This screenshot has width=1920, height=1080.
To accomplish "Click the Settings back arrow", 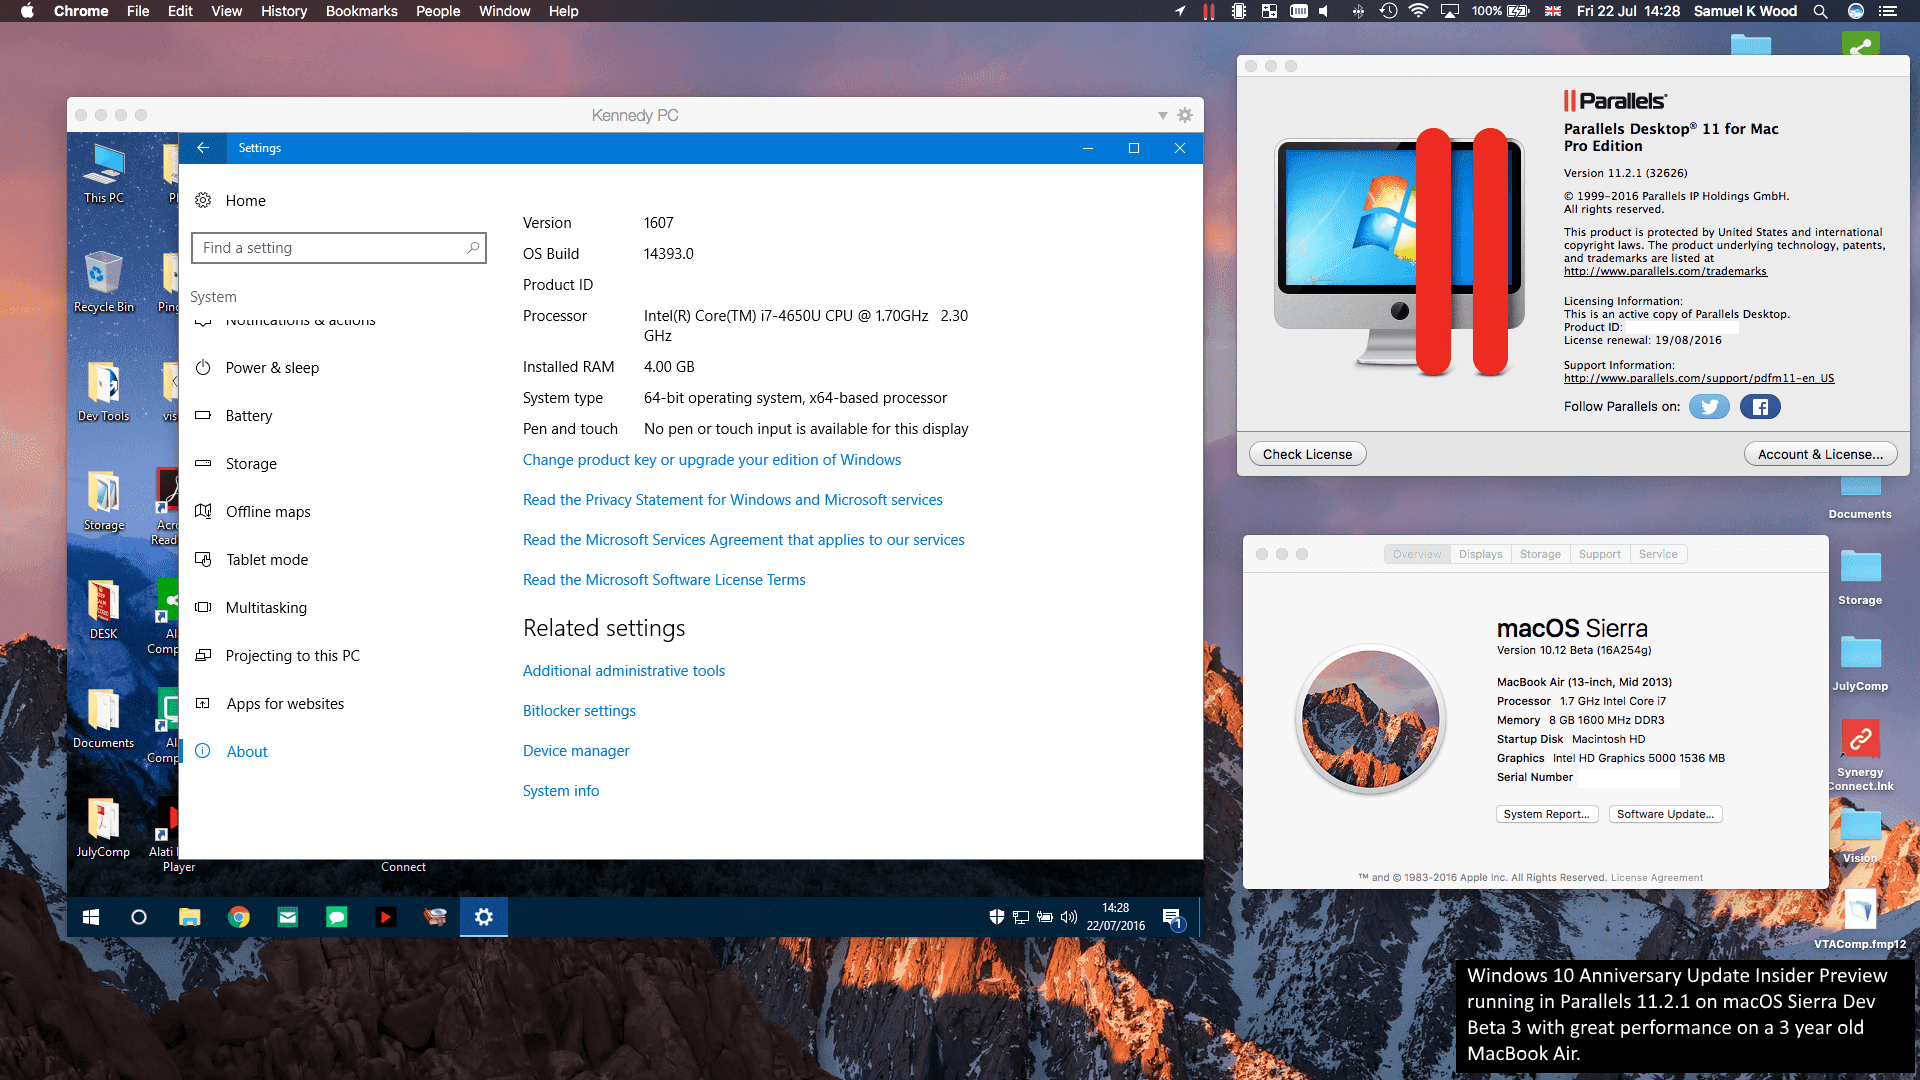I will click(203, 148).
